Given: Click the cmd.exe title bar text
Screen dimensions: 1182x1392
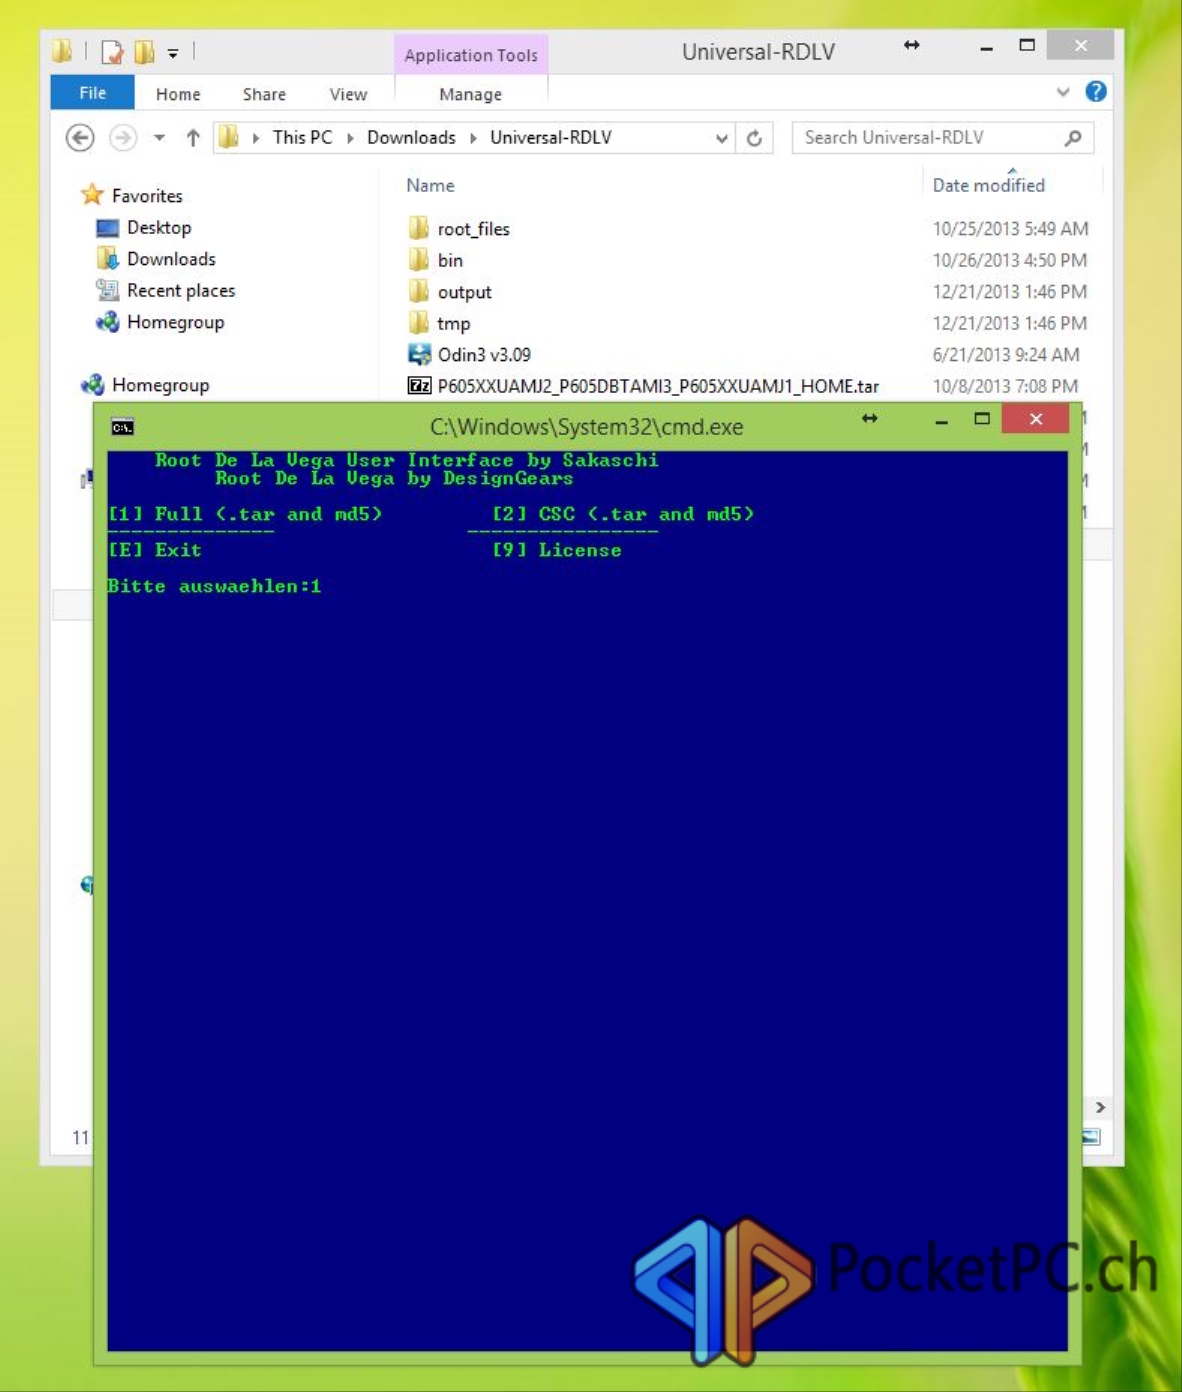Looking at the screenshot, I should coord(587,427).
